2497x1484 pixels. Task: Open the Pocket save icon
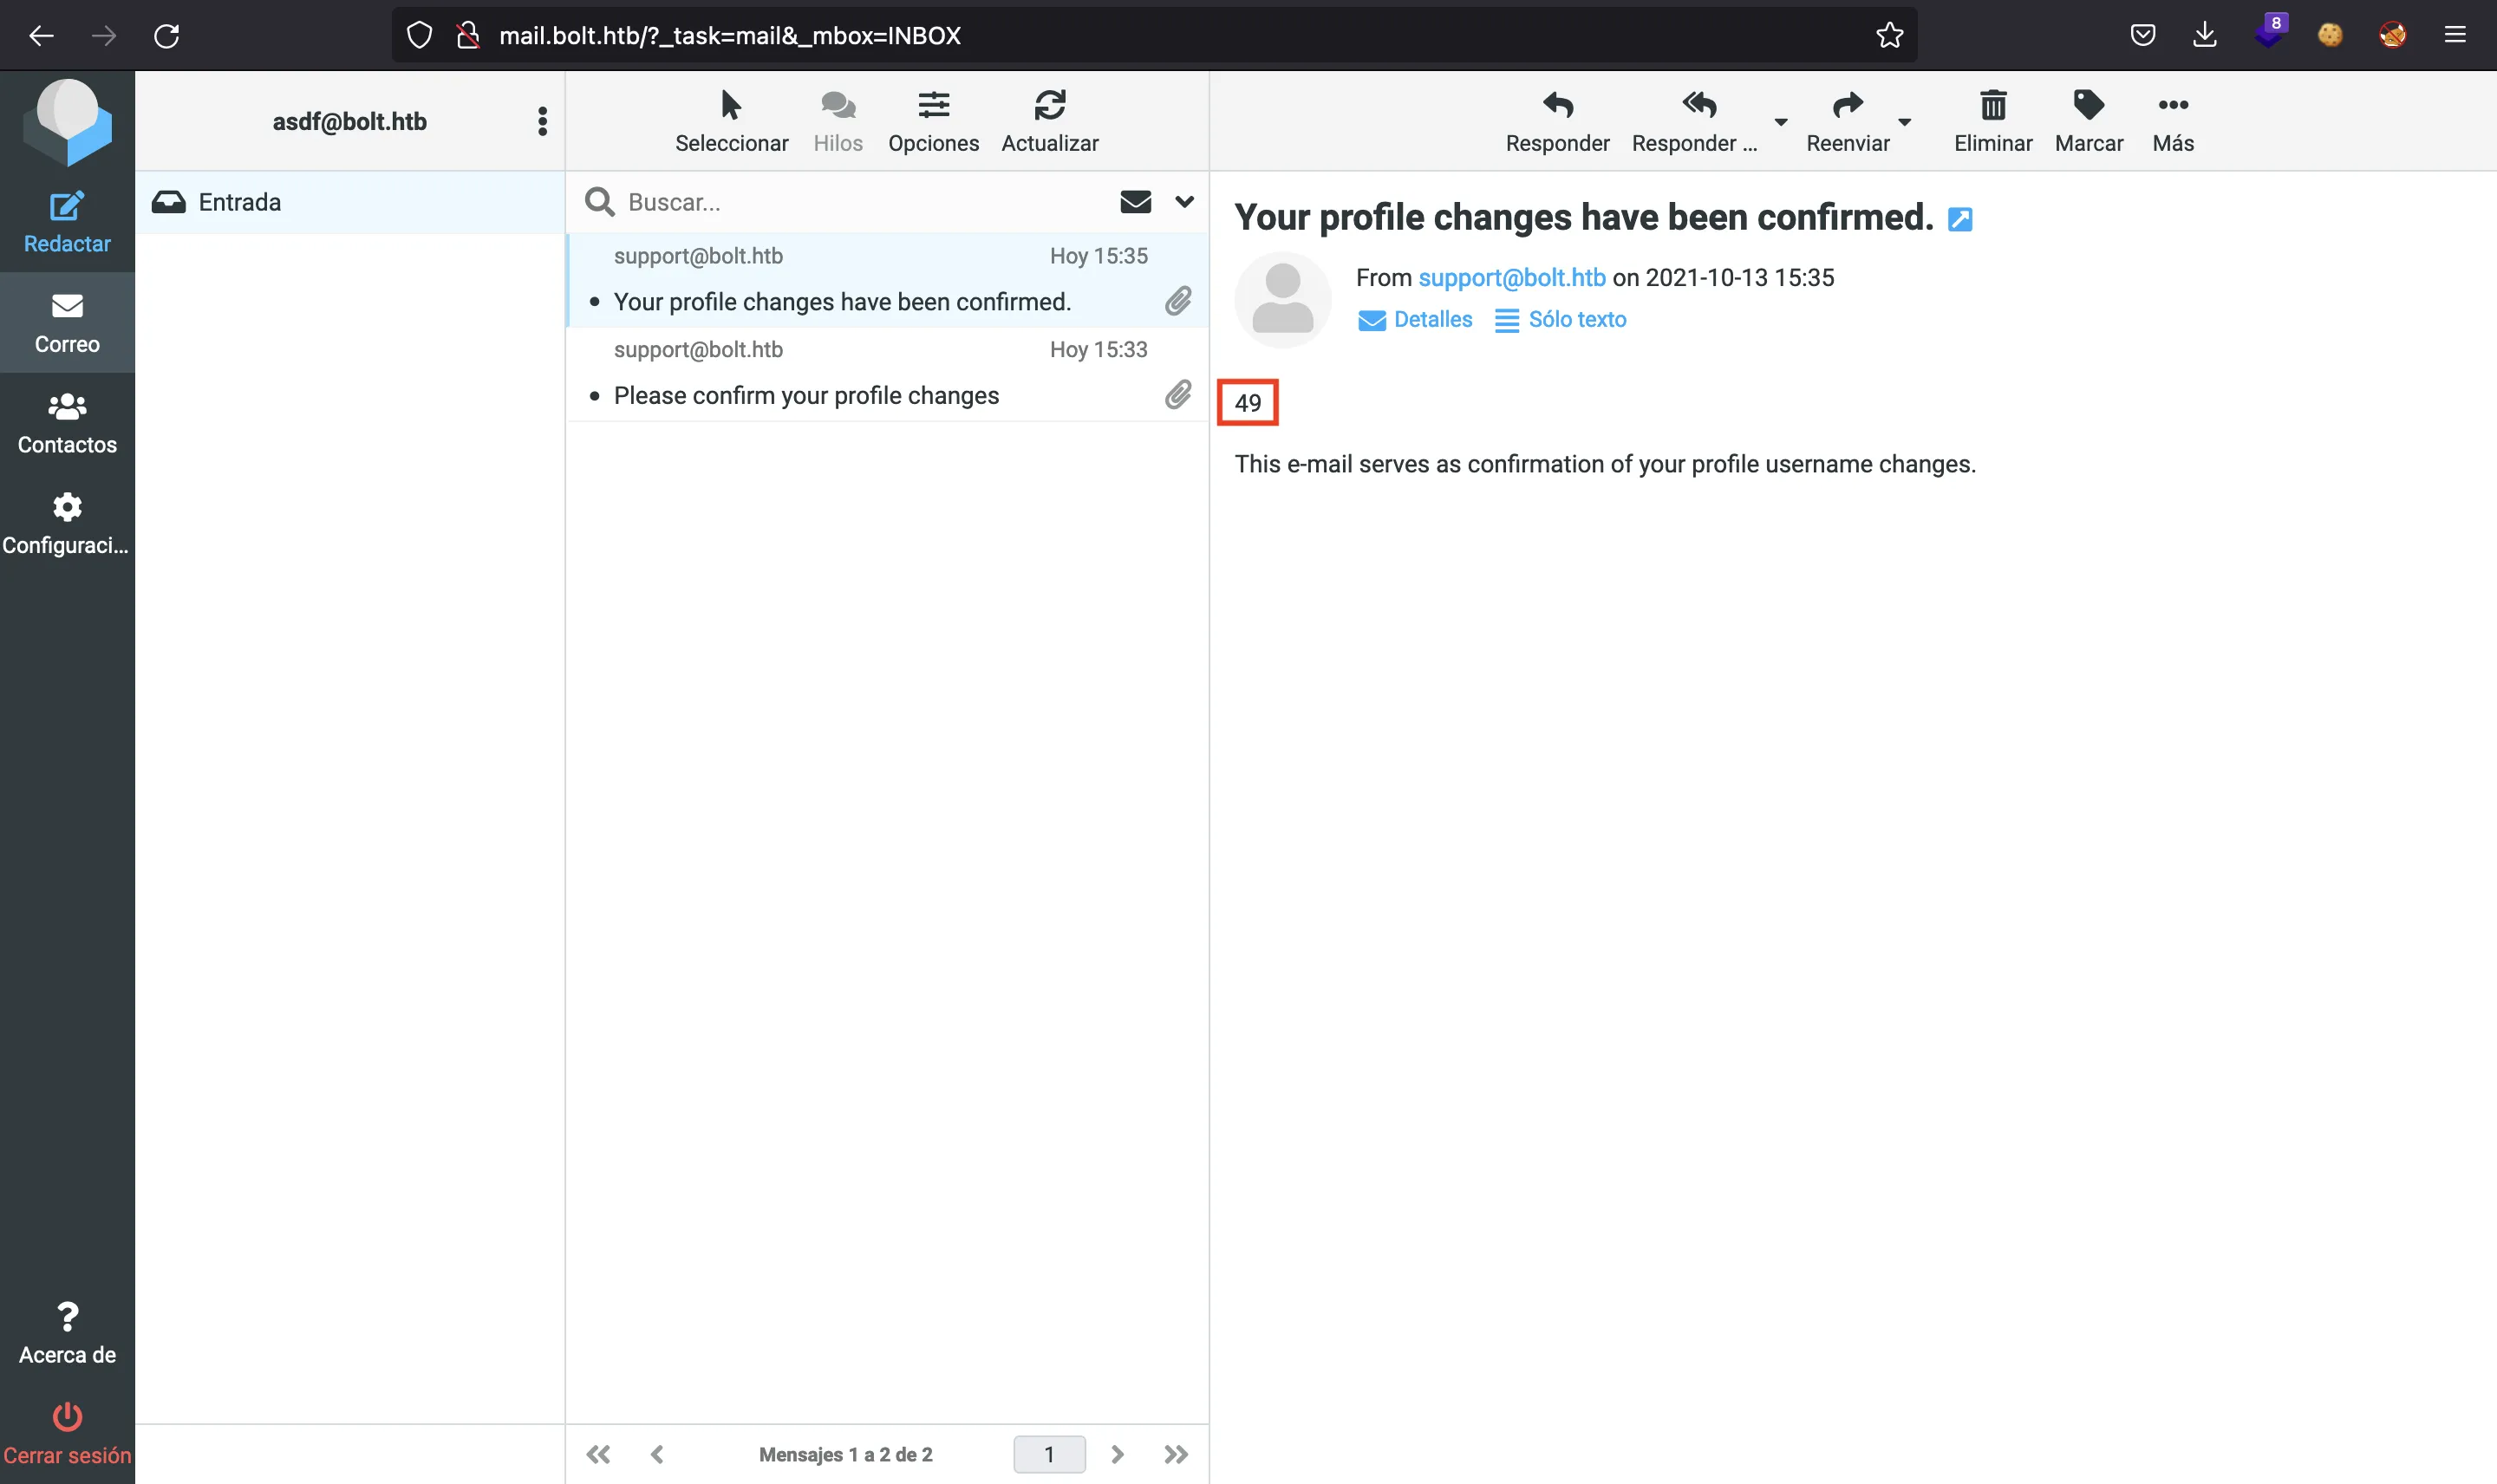pos(2142,36)
